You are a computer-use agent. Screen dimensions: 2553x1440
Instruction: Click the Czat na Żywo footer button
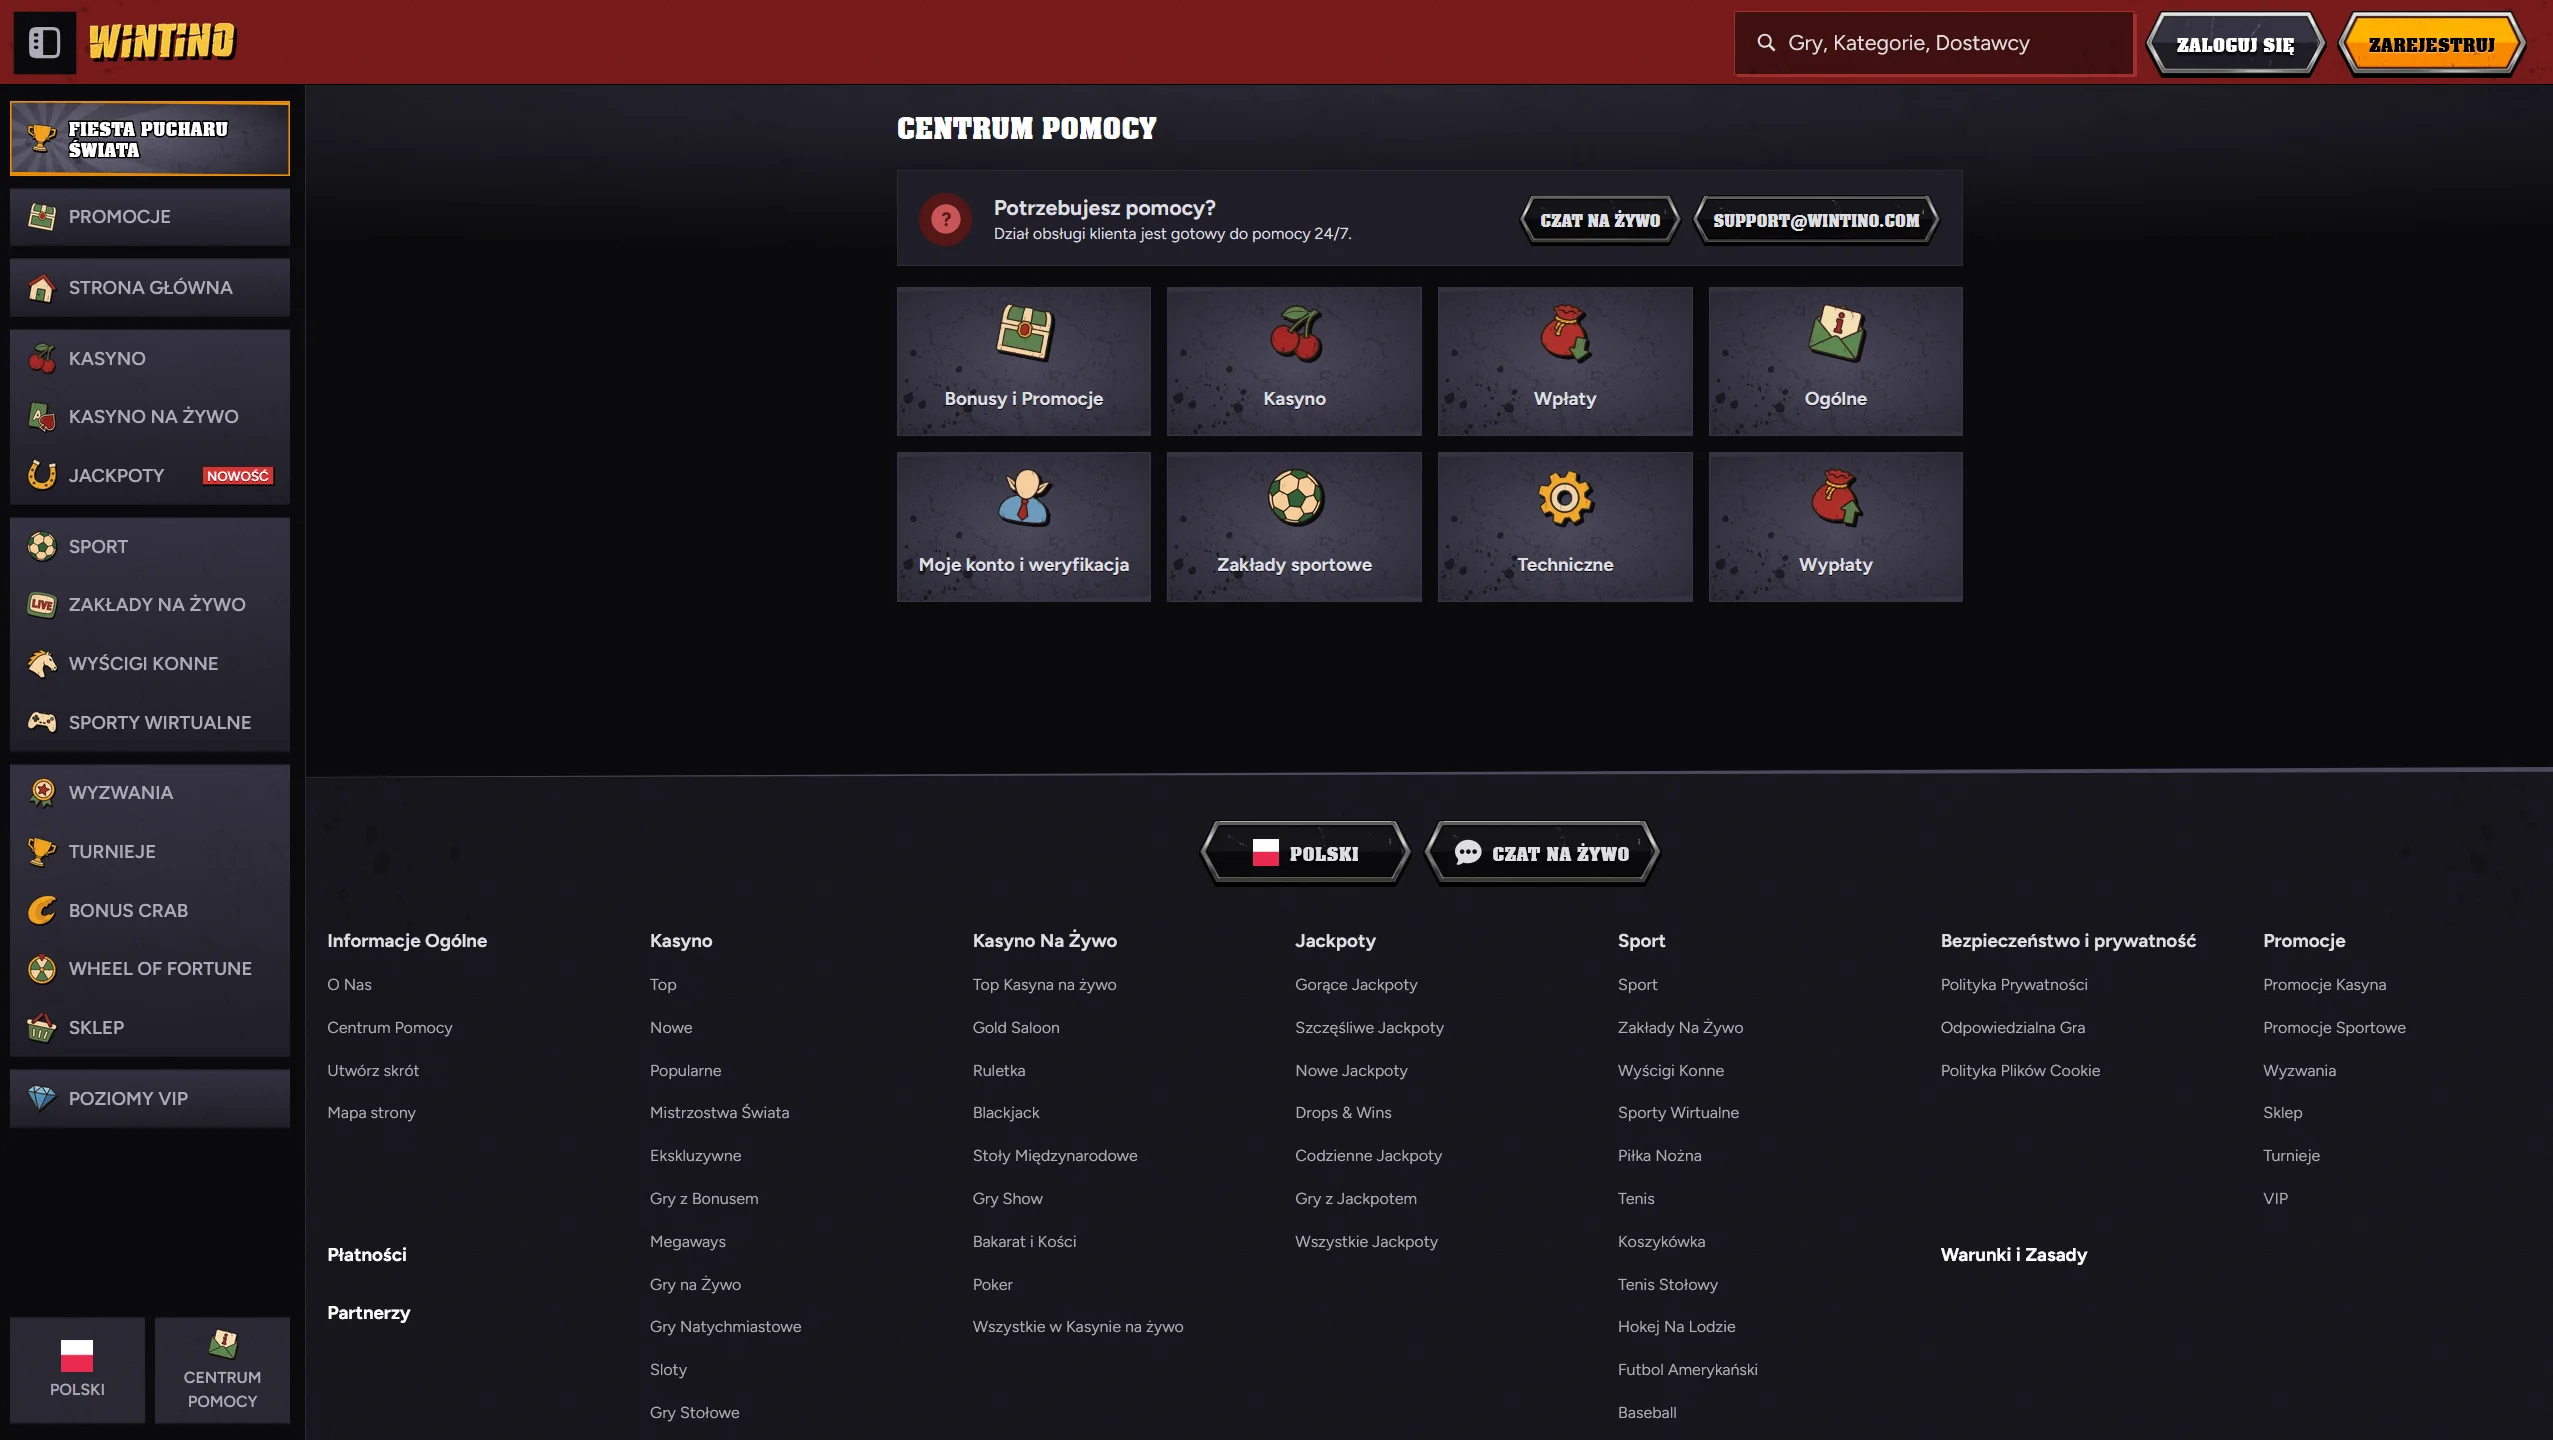click(1542, 853)
